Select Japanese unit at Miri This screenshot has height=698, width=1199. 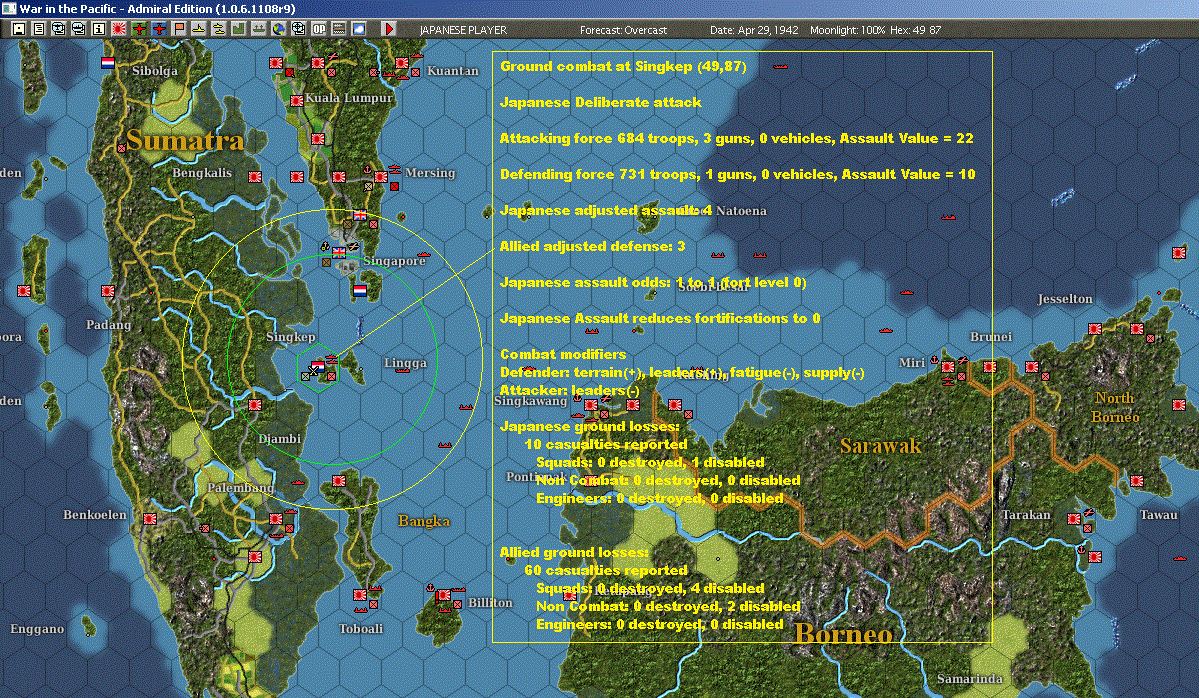(x=948, y=367)
